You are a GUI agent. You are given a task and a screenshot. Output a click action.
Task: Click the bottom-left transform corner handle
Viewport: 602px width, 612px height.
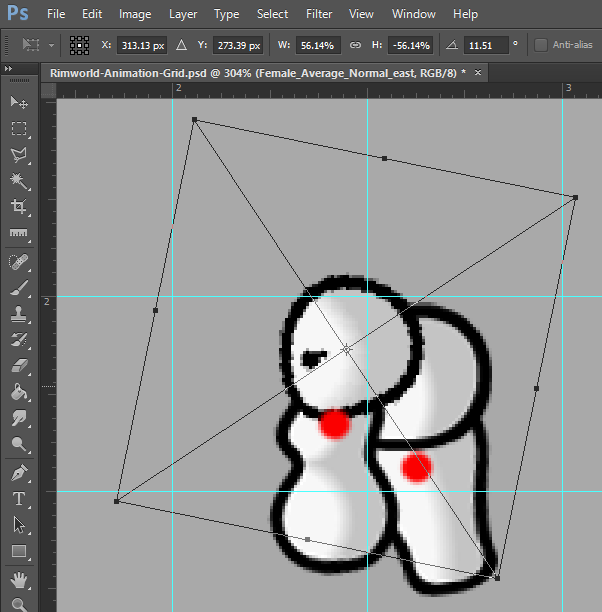116,501
